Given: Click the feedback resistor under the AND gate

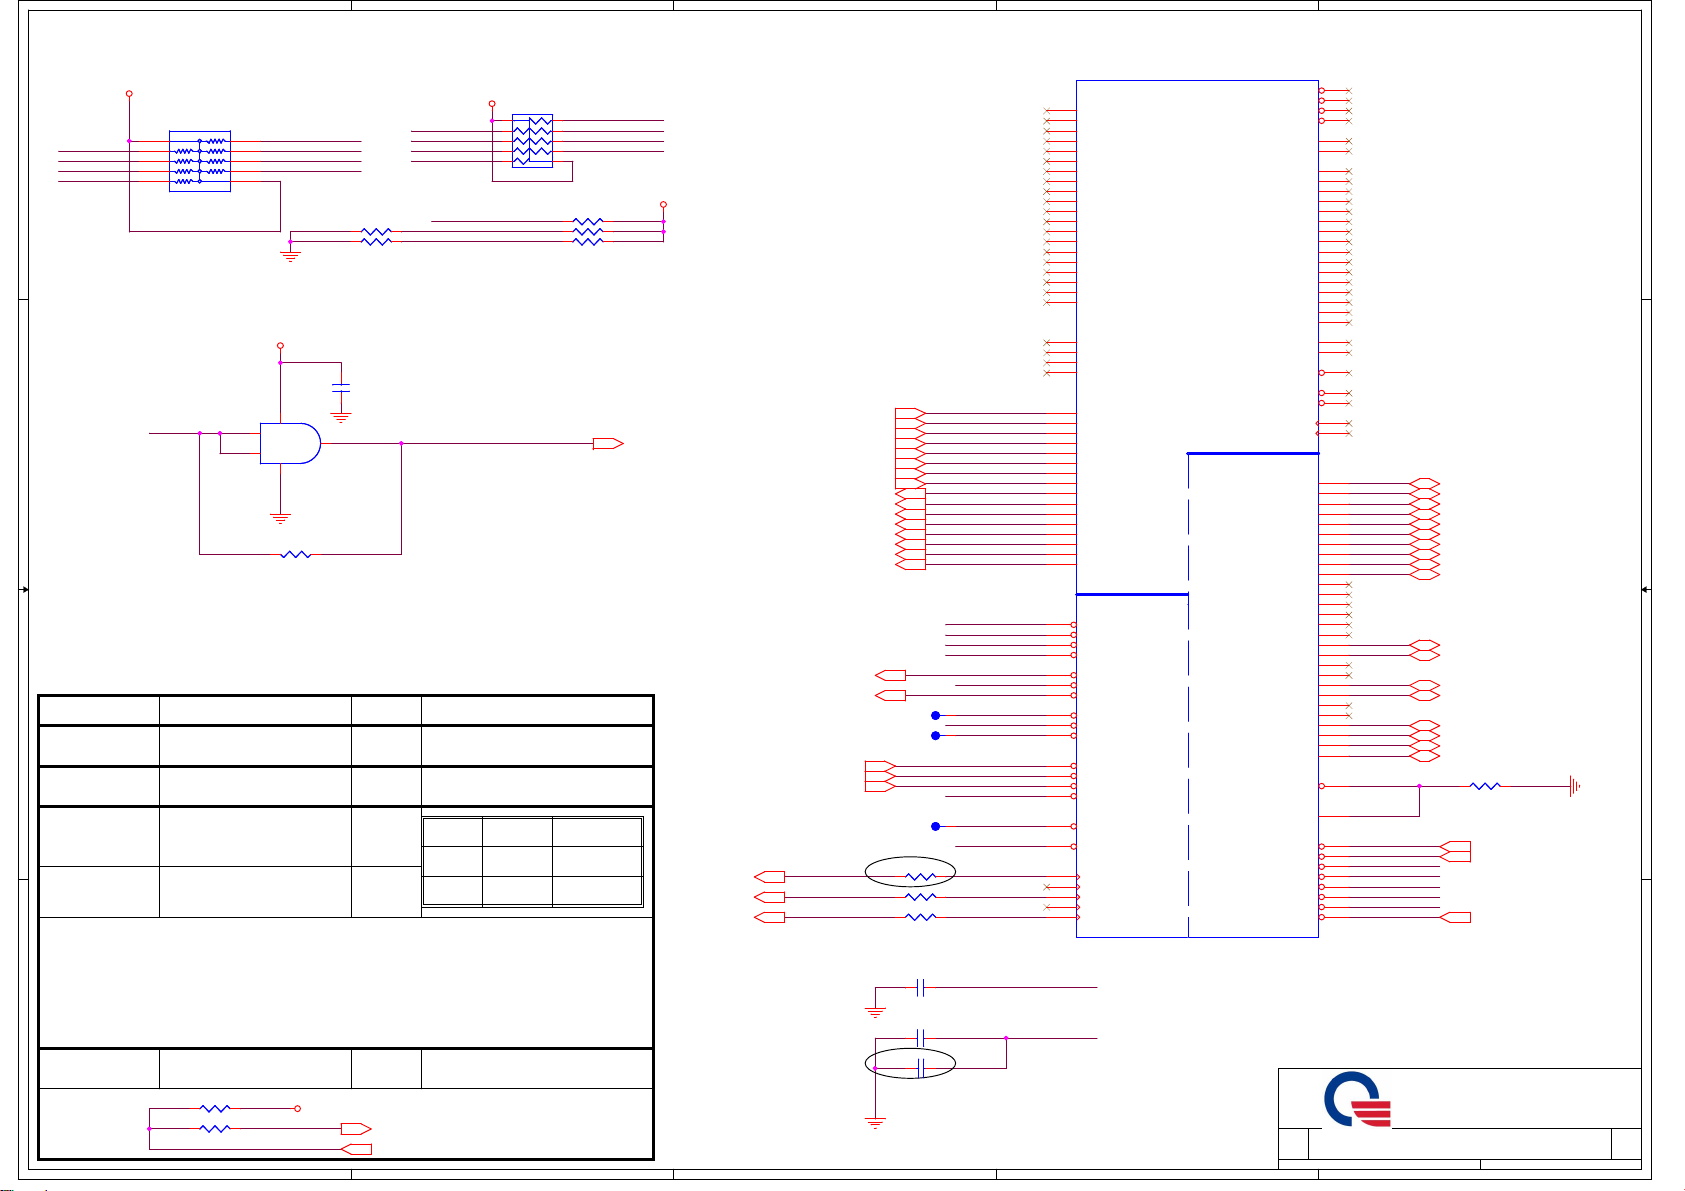Looking at the screenshot, I should pos(296,554).
